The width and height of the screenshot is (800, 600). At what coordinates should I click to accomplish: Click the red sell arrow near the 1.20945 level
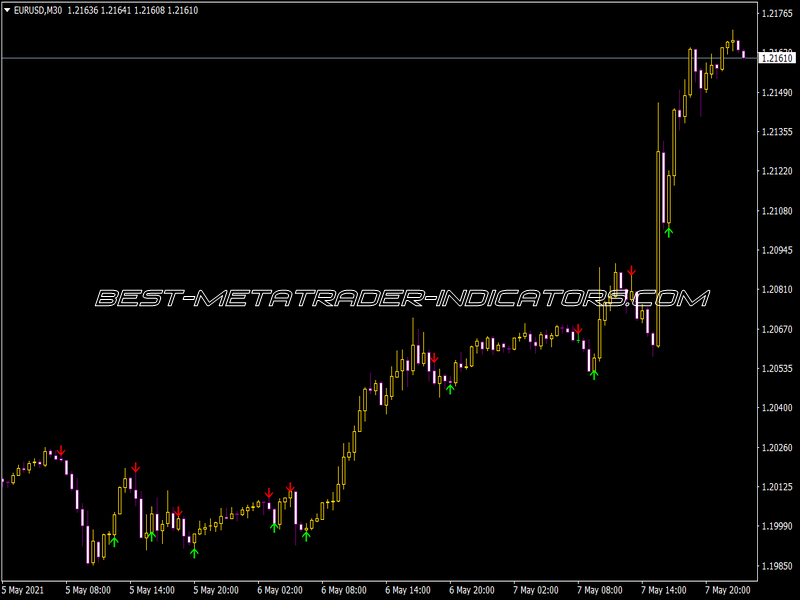click(x=632, y=270)
